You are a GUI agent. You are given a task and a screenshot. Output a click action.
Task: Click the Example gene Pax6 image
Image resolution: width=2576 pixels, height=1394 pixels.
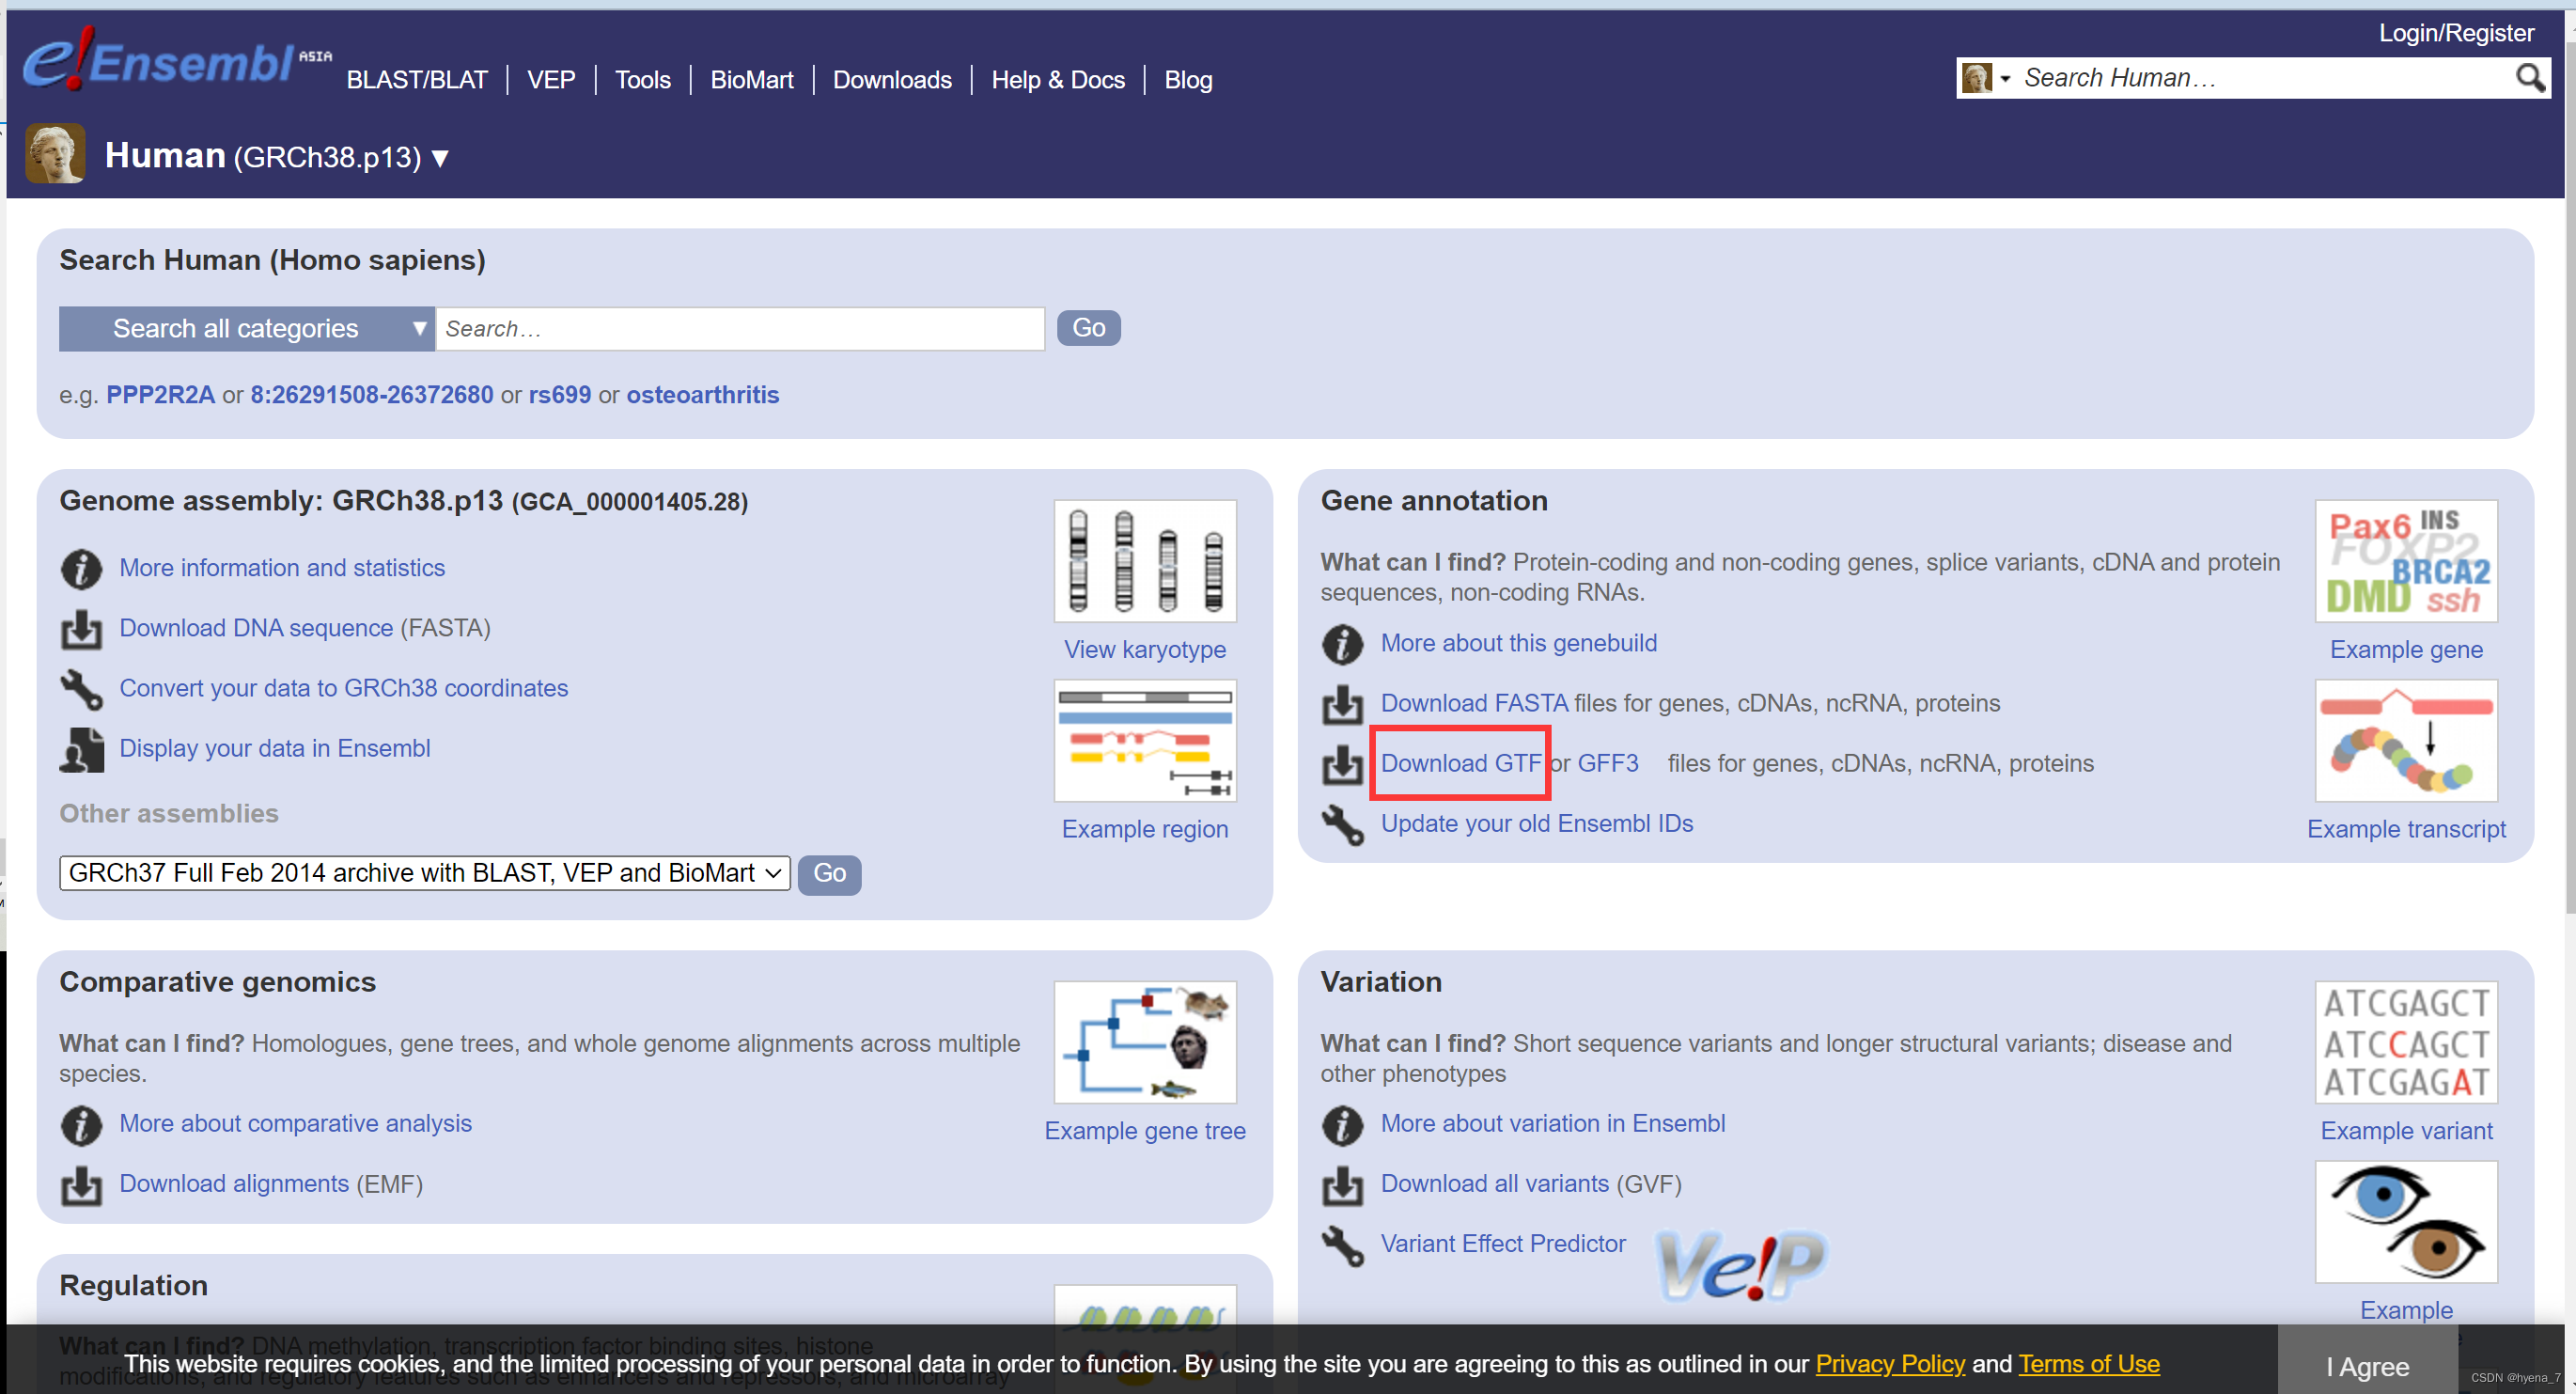(x=2405, y=561)
